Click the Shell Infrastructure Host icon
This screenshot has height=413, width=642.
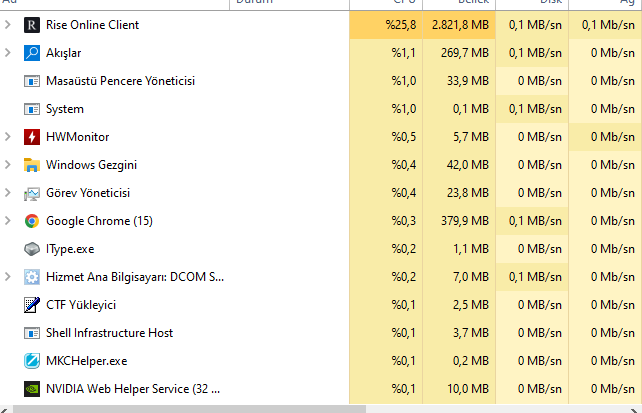click(x=32, y=333)
